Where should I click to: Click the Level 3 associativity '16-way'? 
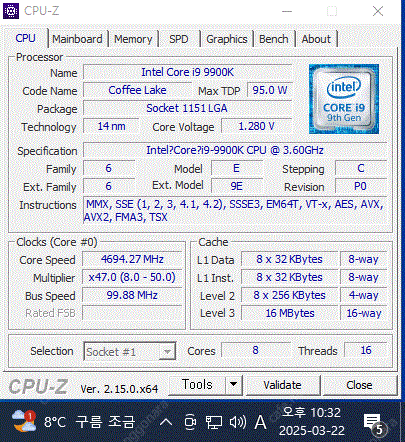pos(363,313)
